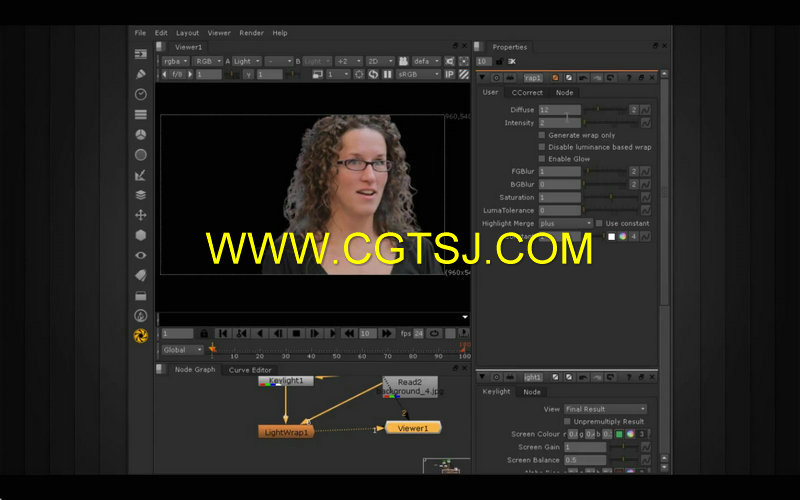
Task: Open the Transform nodes move-arrows icon
Action: (x=141, y=215)
